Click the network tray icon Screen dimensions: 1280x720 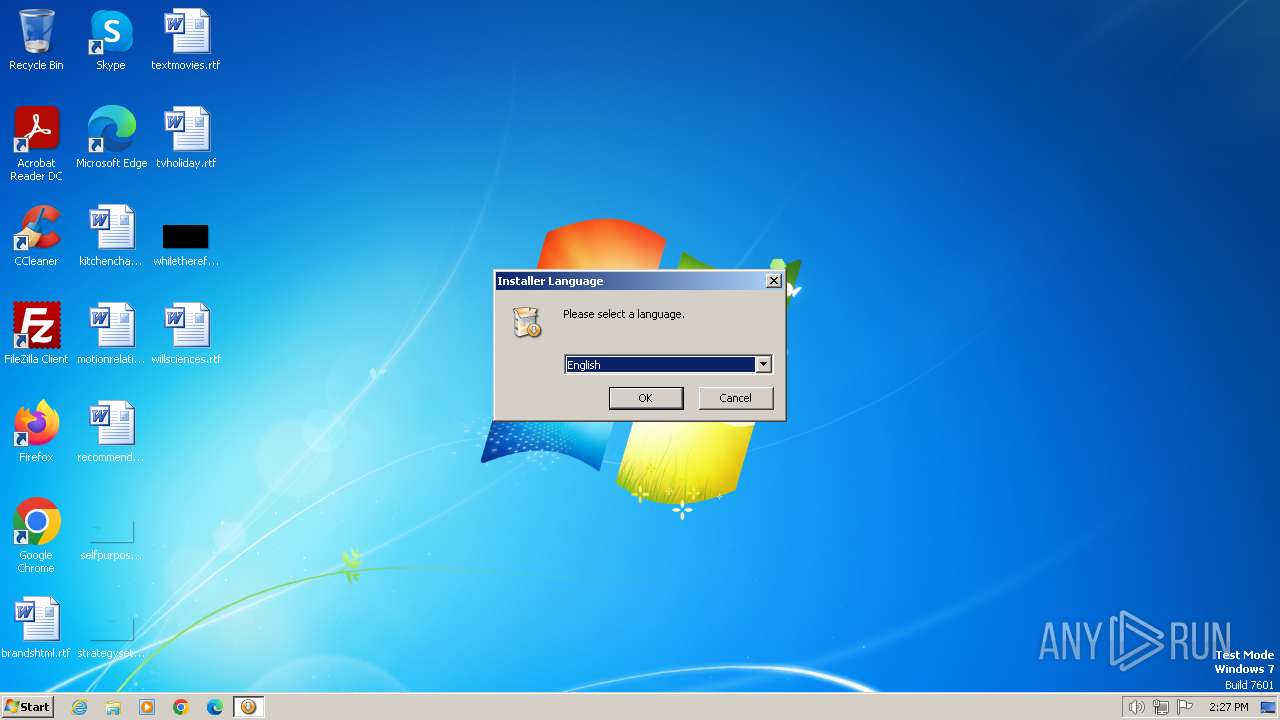1161,707
